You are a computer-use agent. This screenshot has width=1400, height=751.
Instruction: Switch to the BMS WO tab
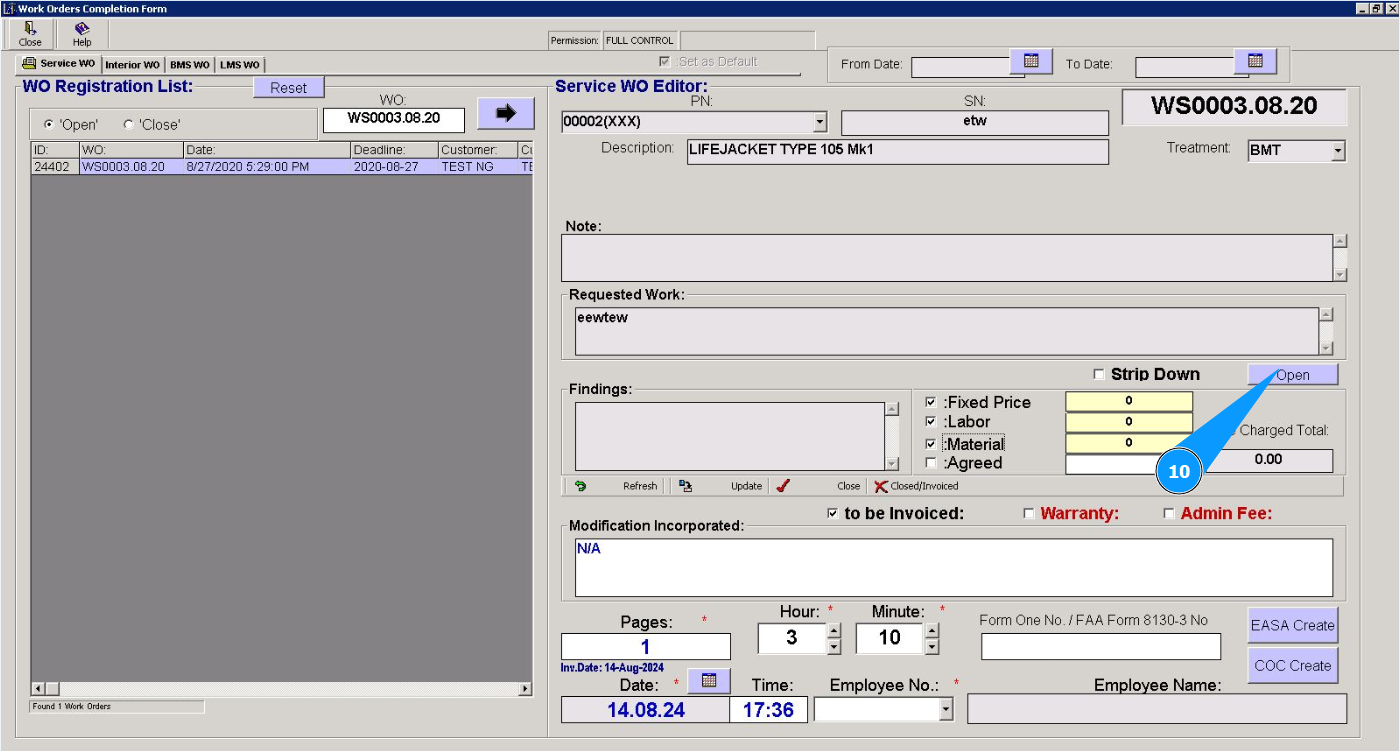point(189,65)
